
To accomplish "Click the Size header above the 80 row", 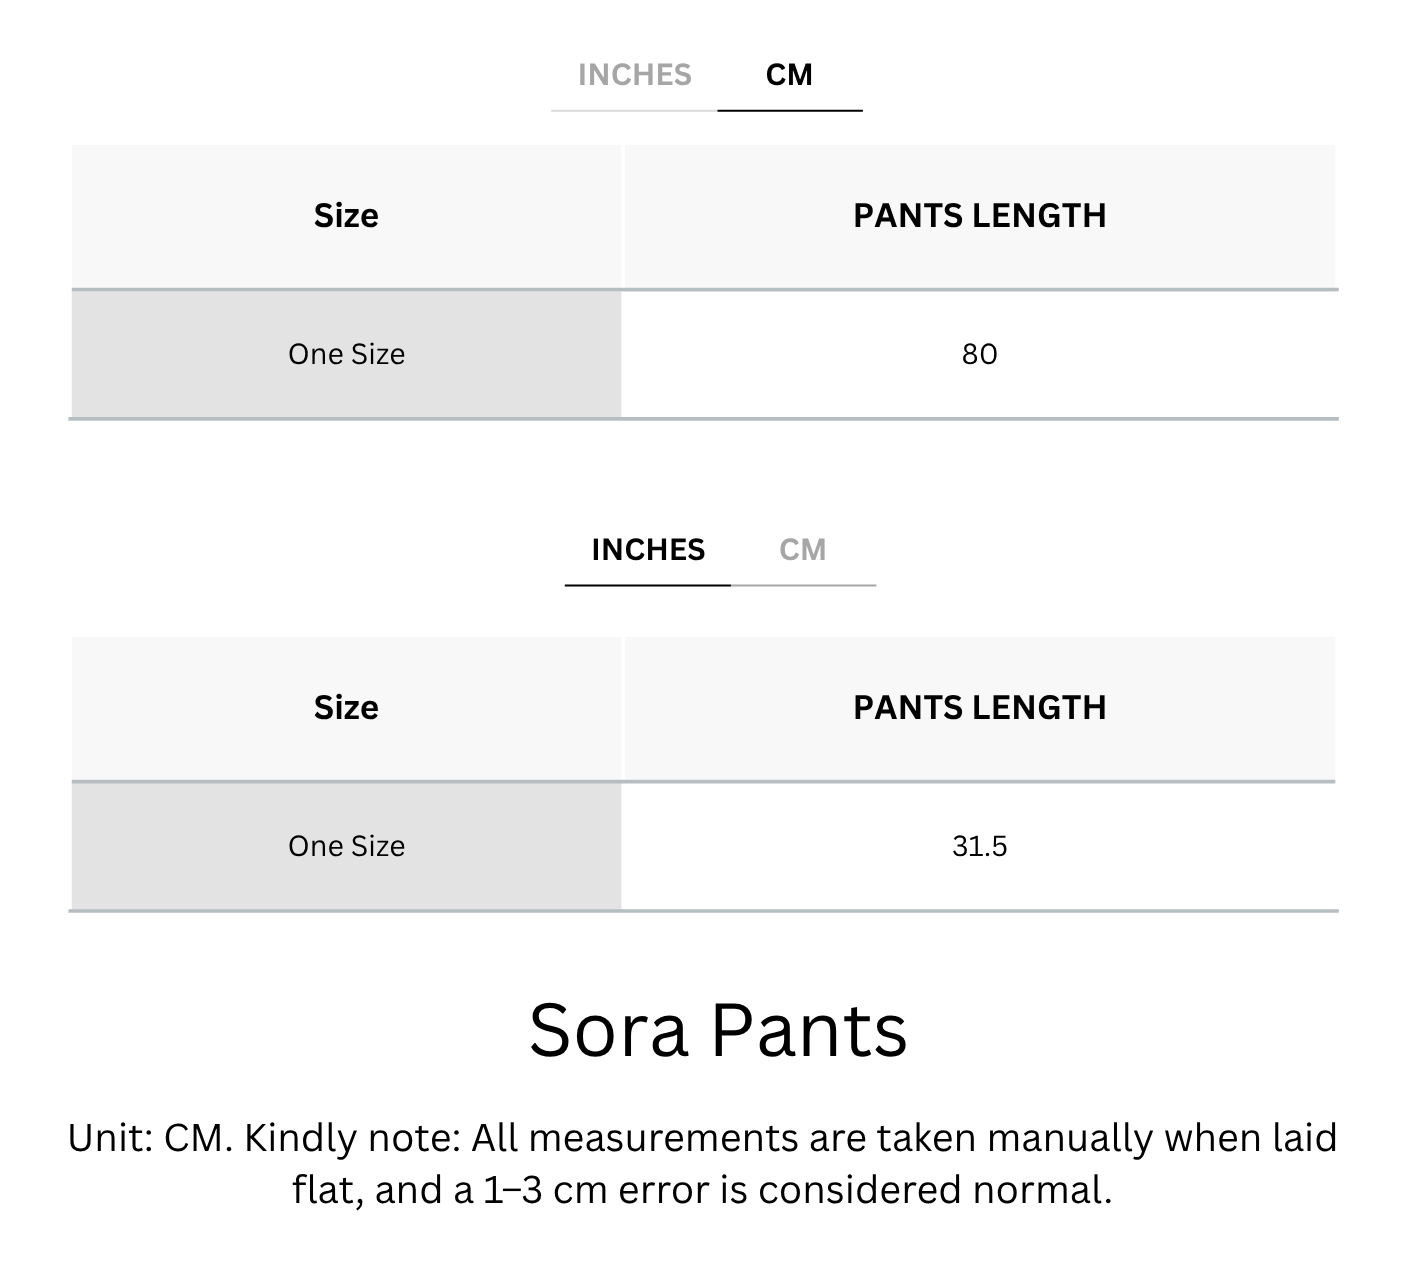I will pos(346,216).
